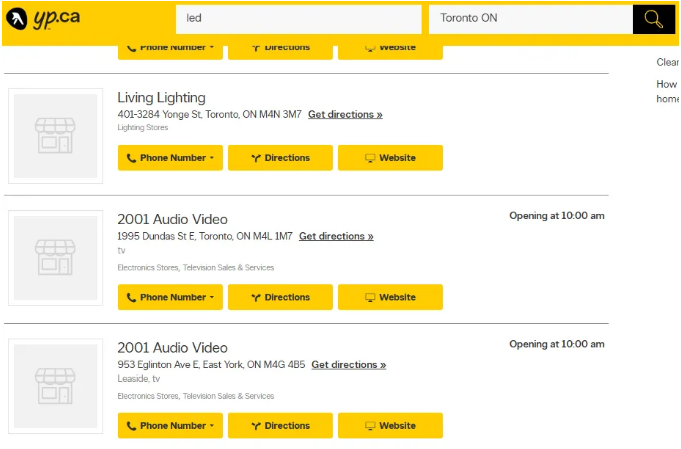Screen dimensions: 681x449
Task: Expand Phone Number for 1995 Dundas St listing
Action: (170, 297)
